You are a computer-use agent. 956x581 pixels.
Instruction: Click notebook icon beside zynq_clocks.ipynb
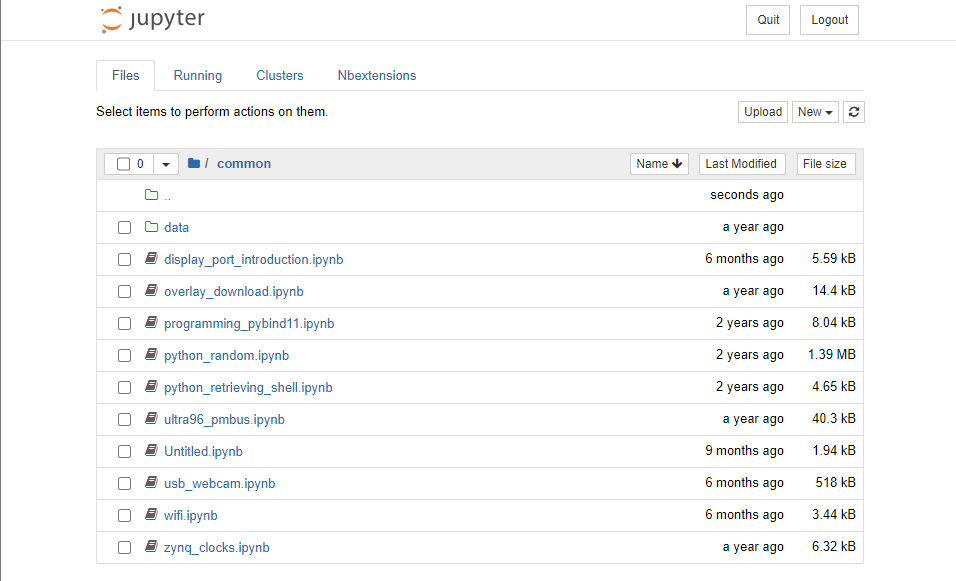tap(151, 547)
